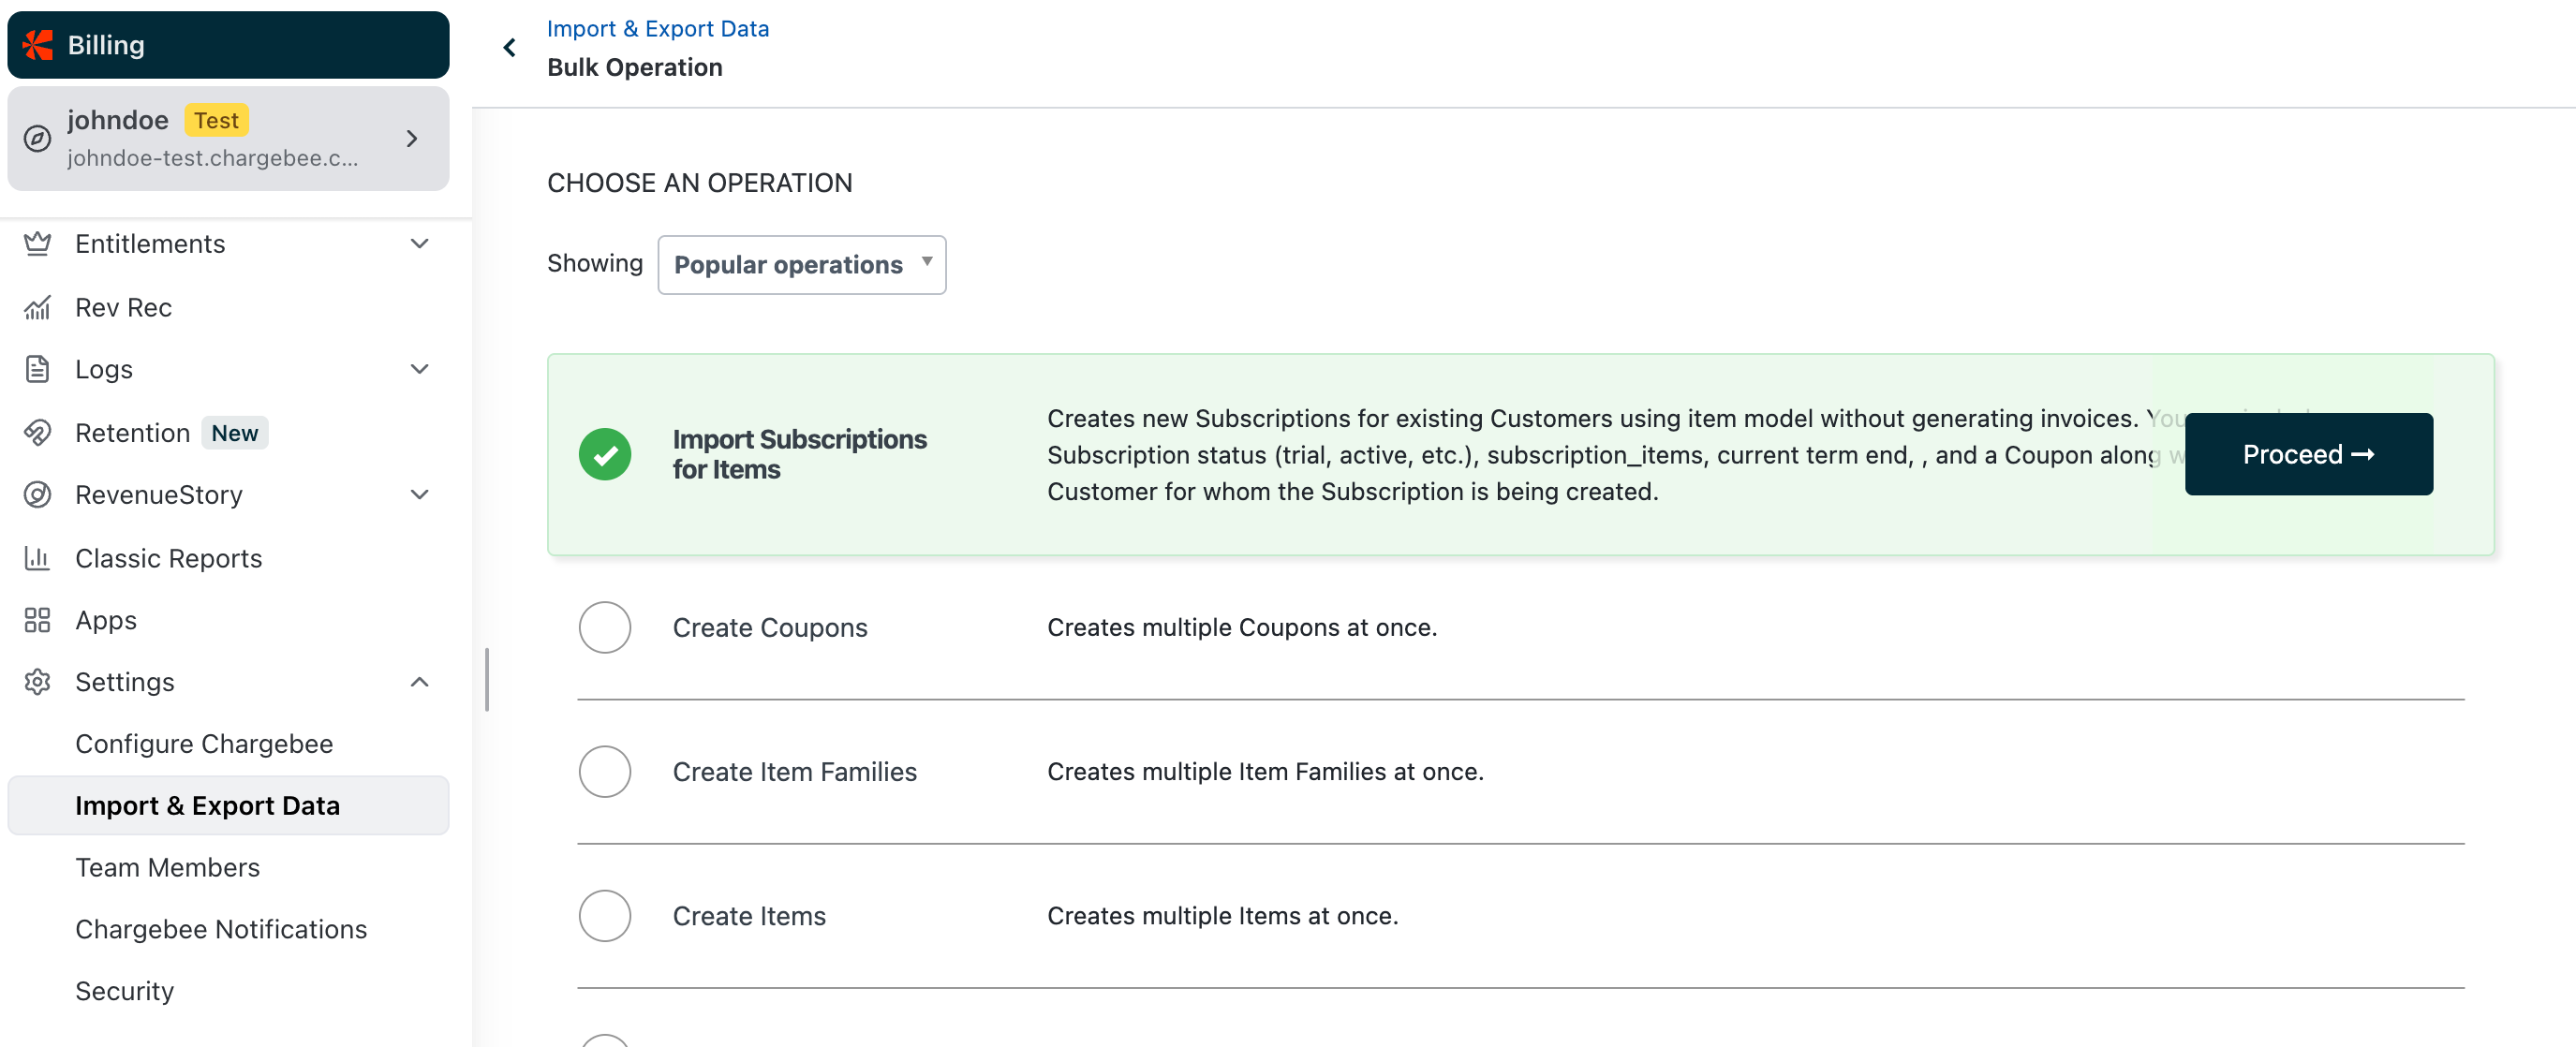Open the Popular operations dropdown
Viewport: 2576px width, 1047px height.
click(x=801, y=264)
